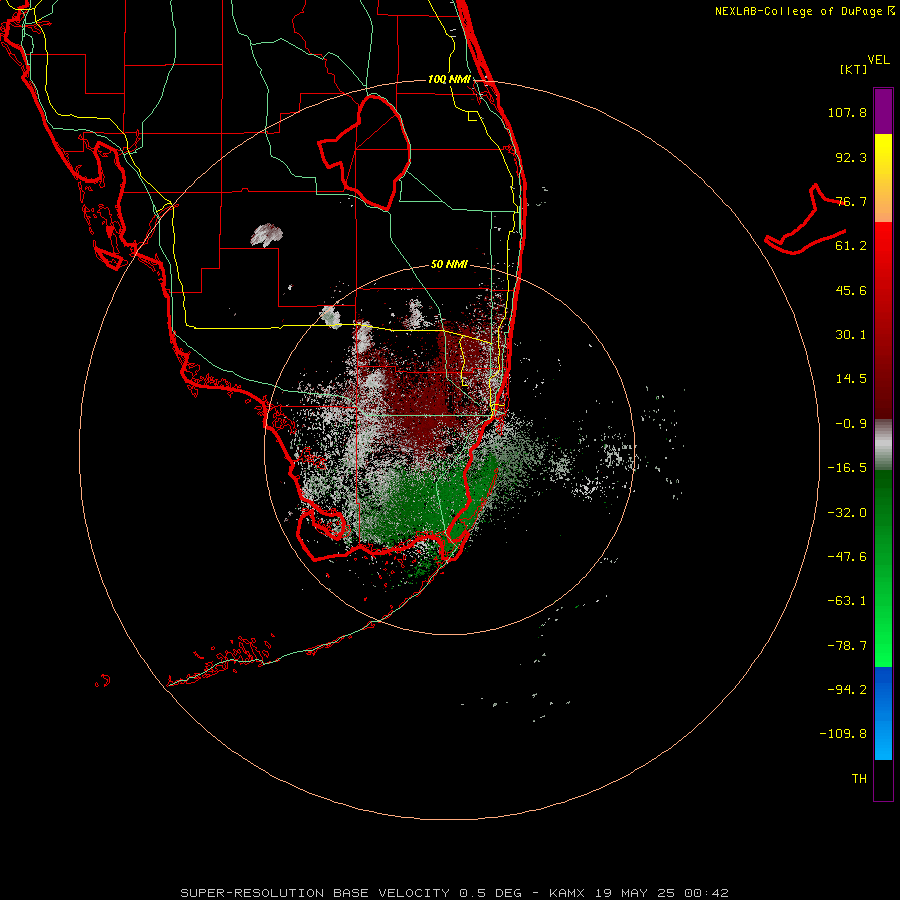This screenshot has height=900, width=900.
Task: Click the Lake Okeechobee outline
Action: click(364, 152)
